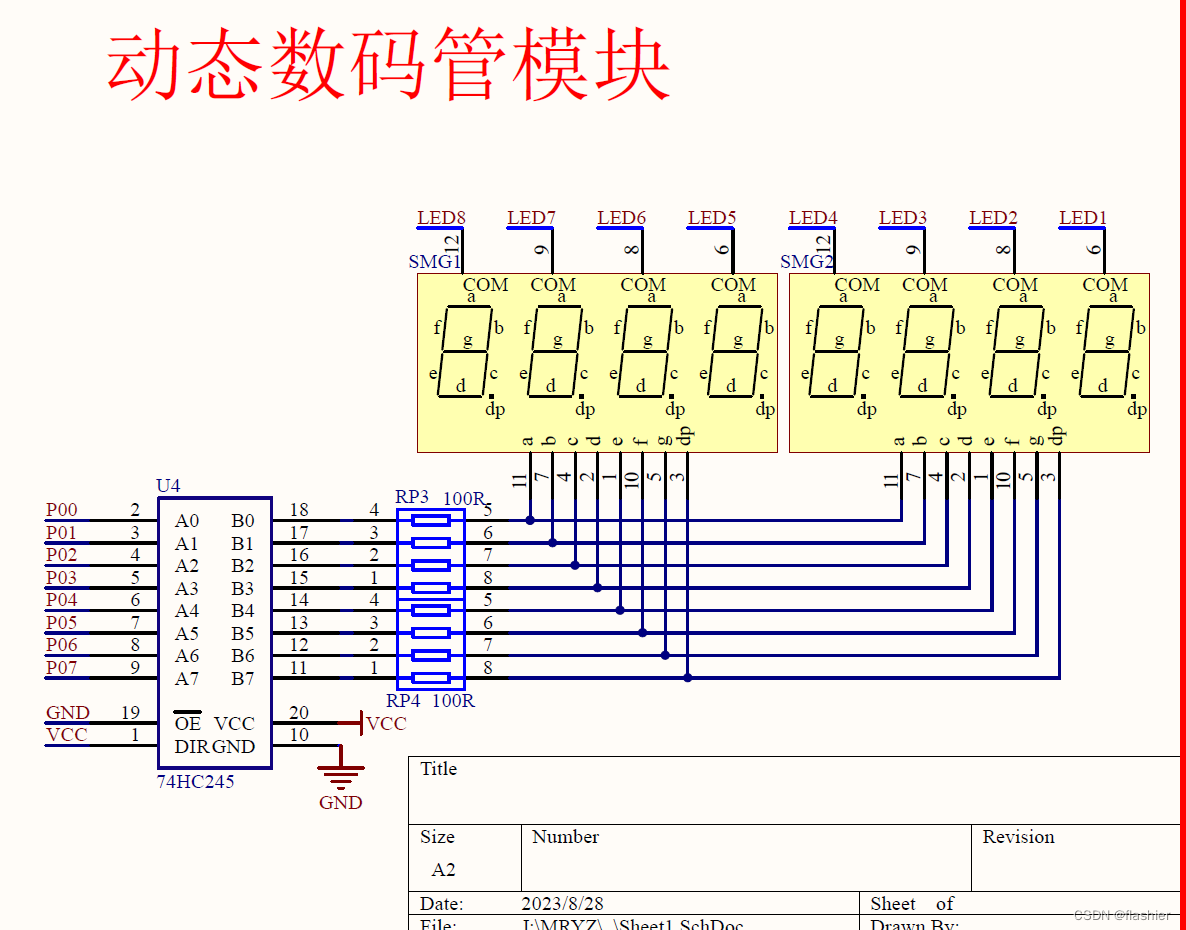Click the U4 designator

coord(168,485)
